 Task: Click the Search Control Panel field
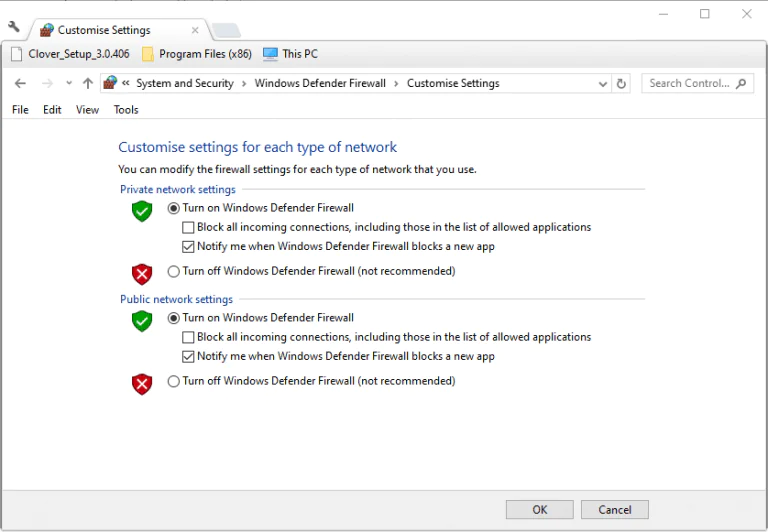(690, 84)
